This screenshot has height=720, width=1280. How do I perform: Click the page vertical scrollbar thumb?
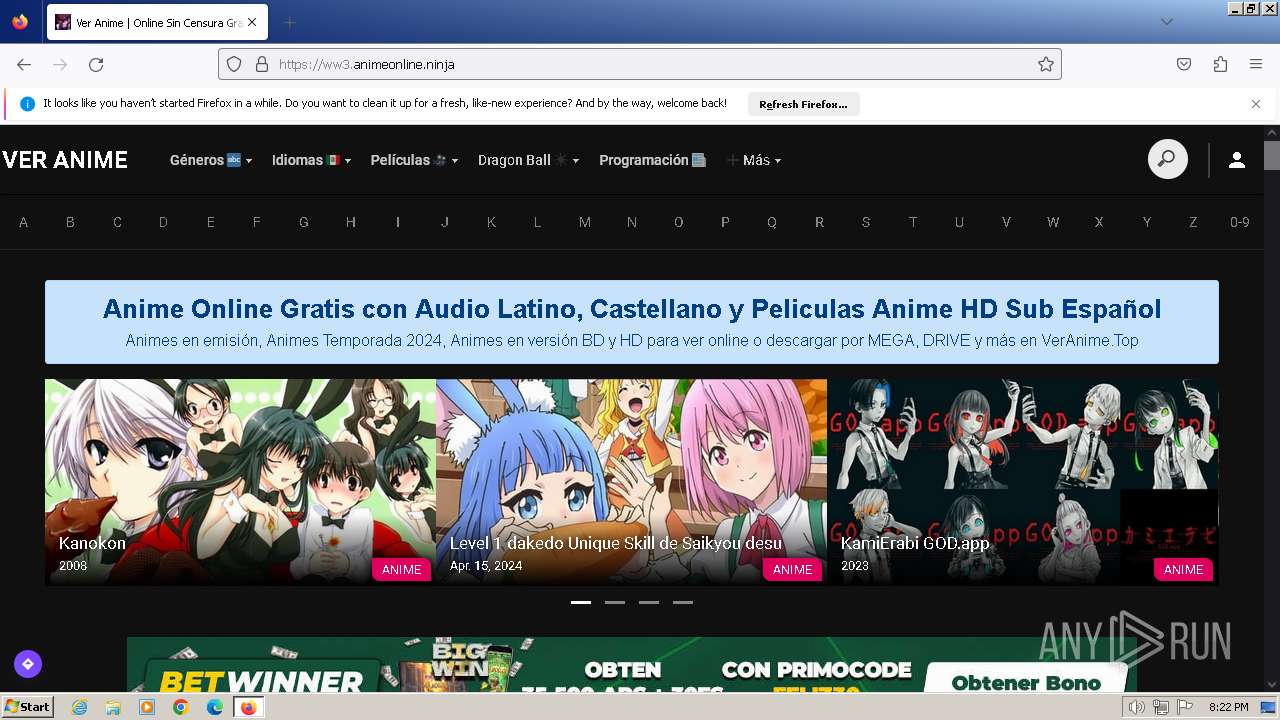[1272, 156]
